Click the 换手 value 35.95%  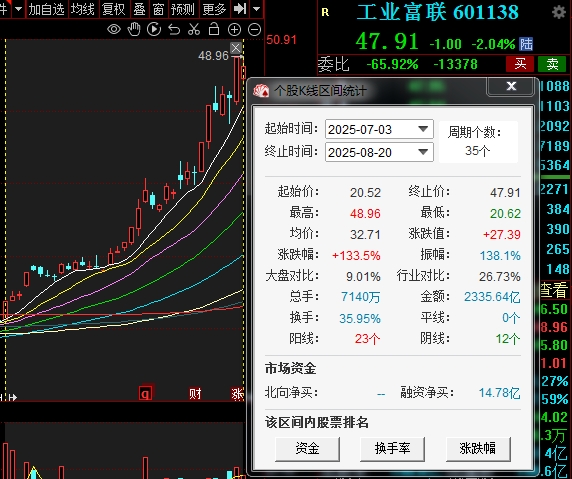[360, 318]
